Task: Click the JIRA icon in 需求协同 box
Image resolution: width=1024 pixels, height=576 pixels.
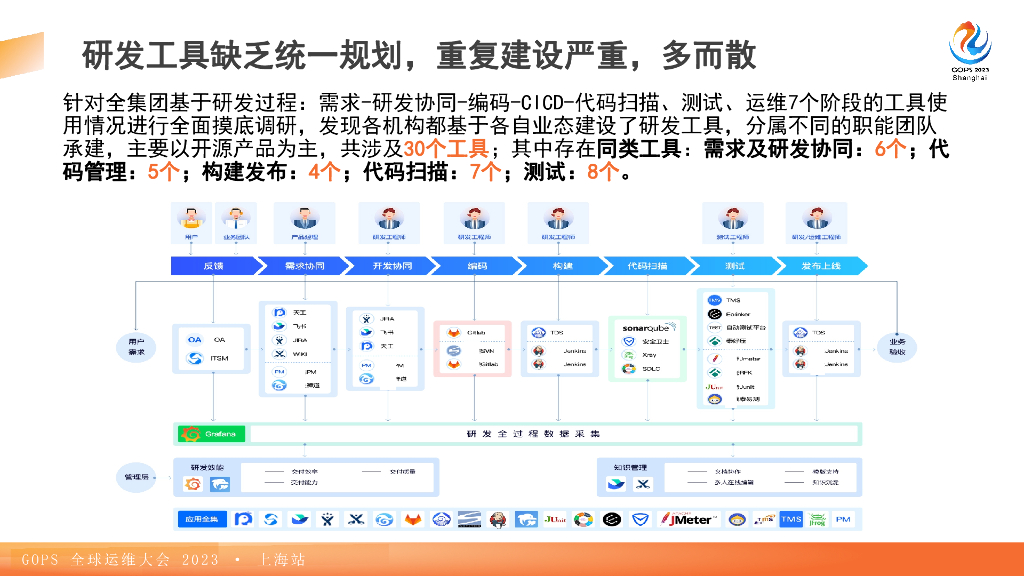Action: click(x=280, y=340)
